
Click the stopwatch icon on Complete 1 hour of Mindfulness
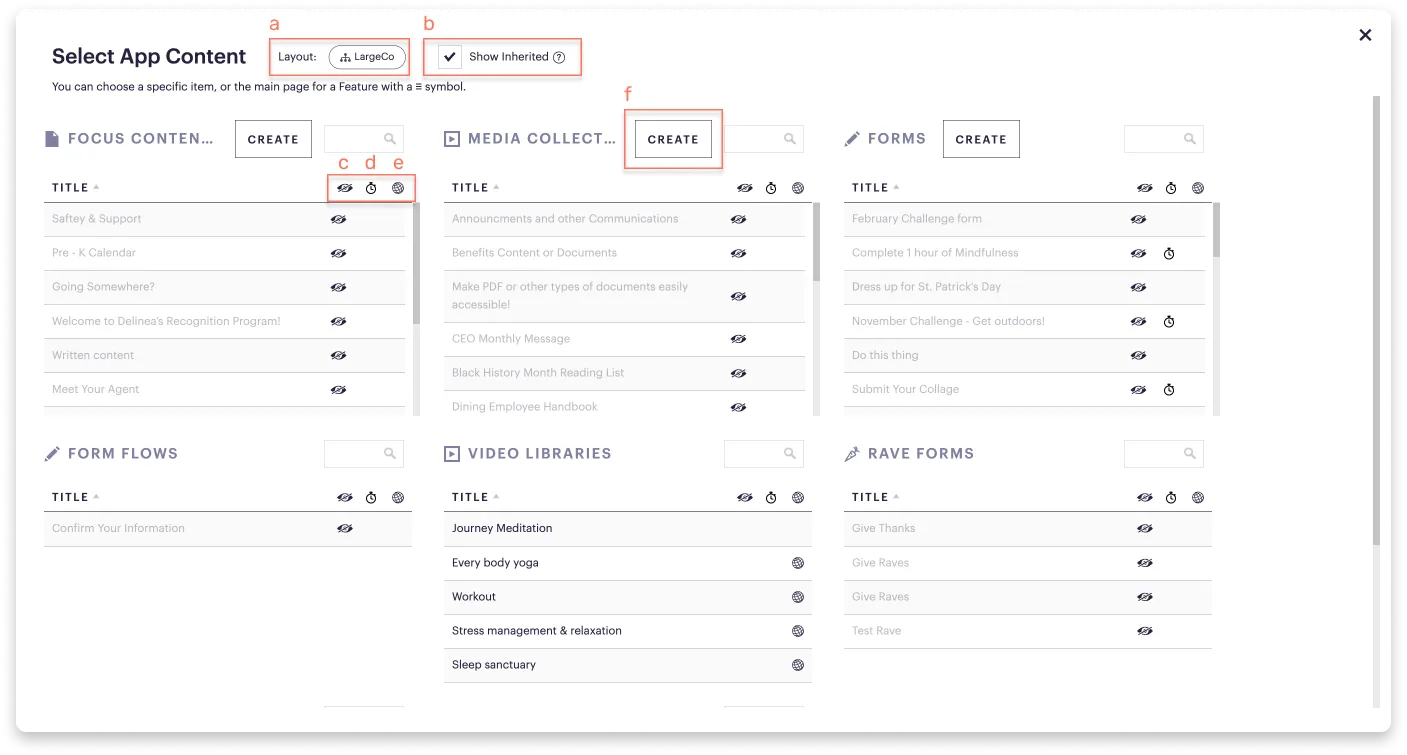1169,254
